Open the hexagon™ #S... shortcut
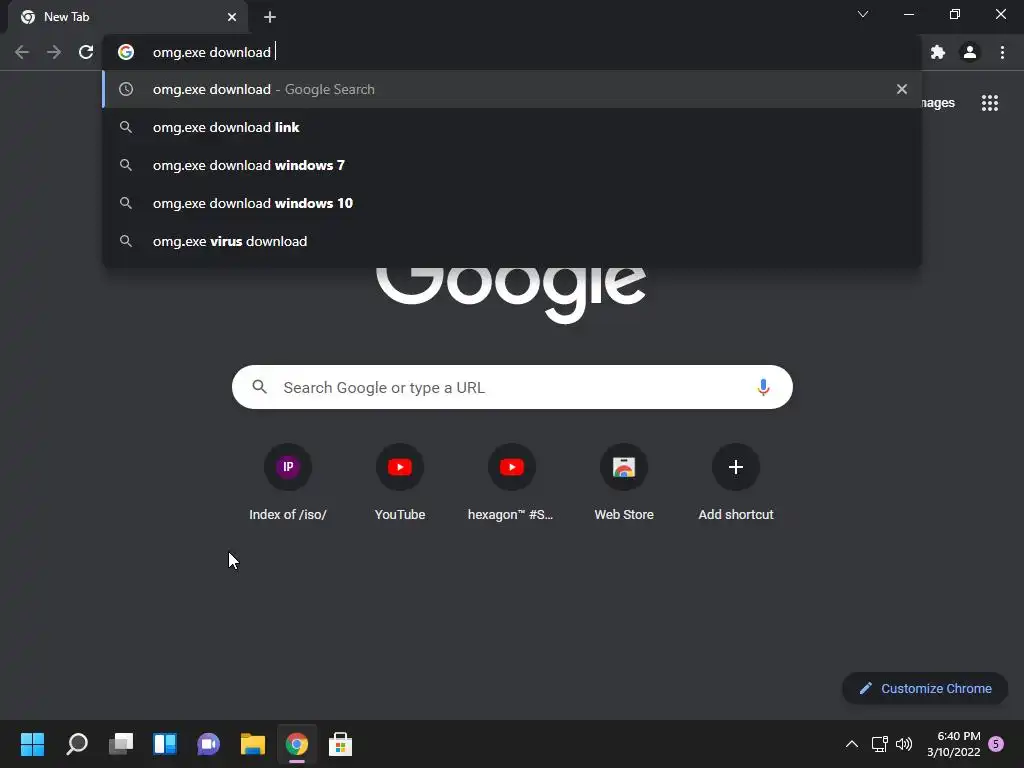Screen dimensions: 1024x768 click(x=511, y=483)
